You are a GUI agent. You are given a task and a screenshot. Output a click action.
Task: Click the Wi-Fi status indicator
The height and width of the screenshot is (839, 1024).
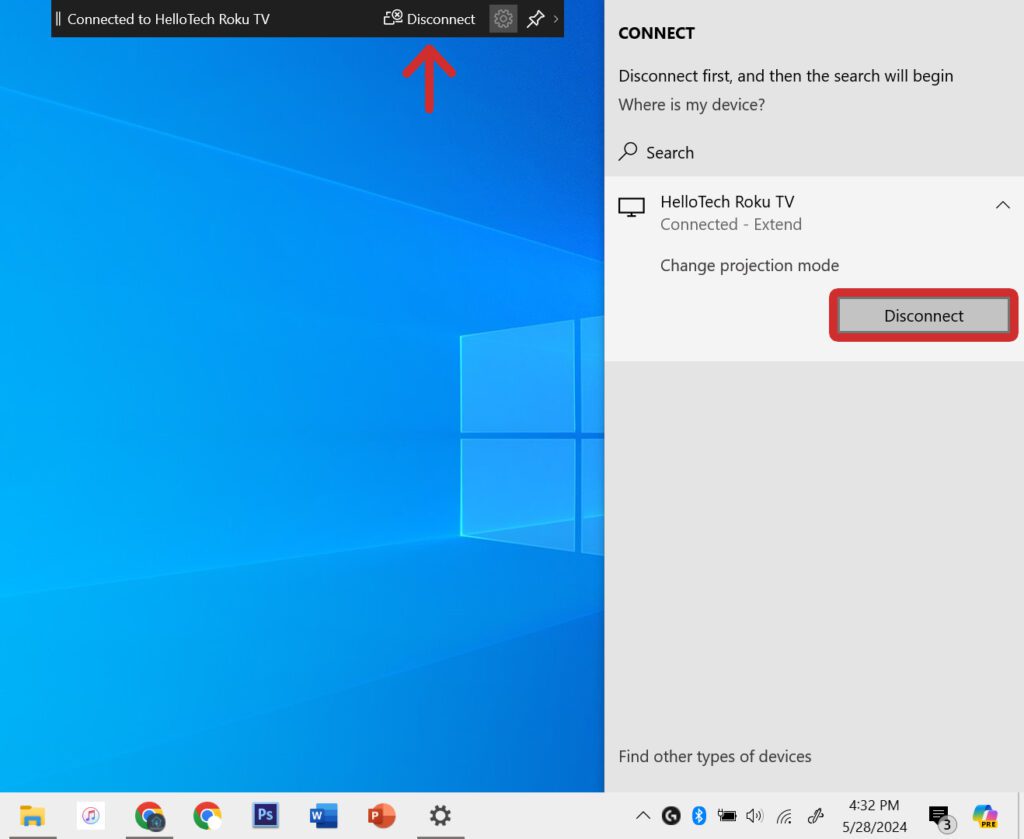pyautogui.click(x=784, y=815)
